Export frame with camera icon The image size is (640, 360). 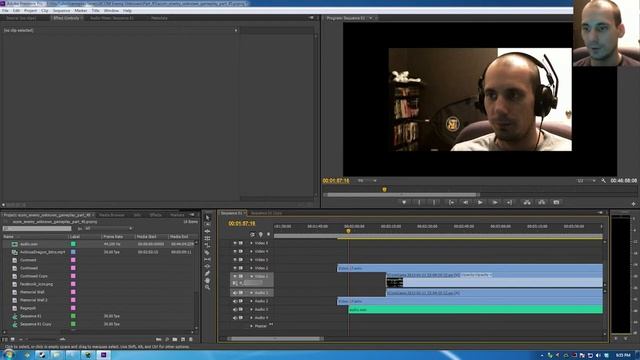click(x=556, y=202)
